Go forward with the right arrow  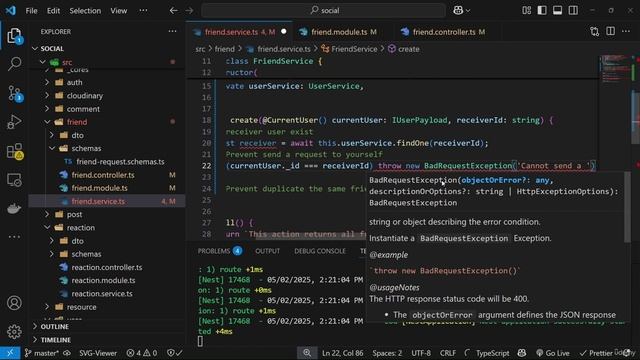coord(189,11)
